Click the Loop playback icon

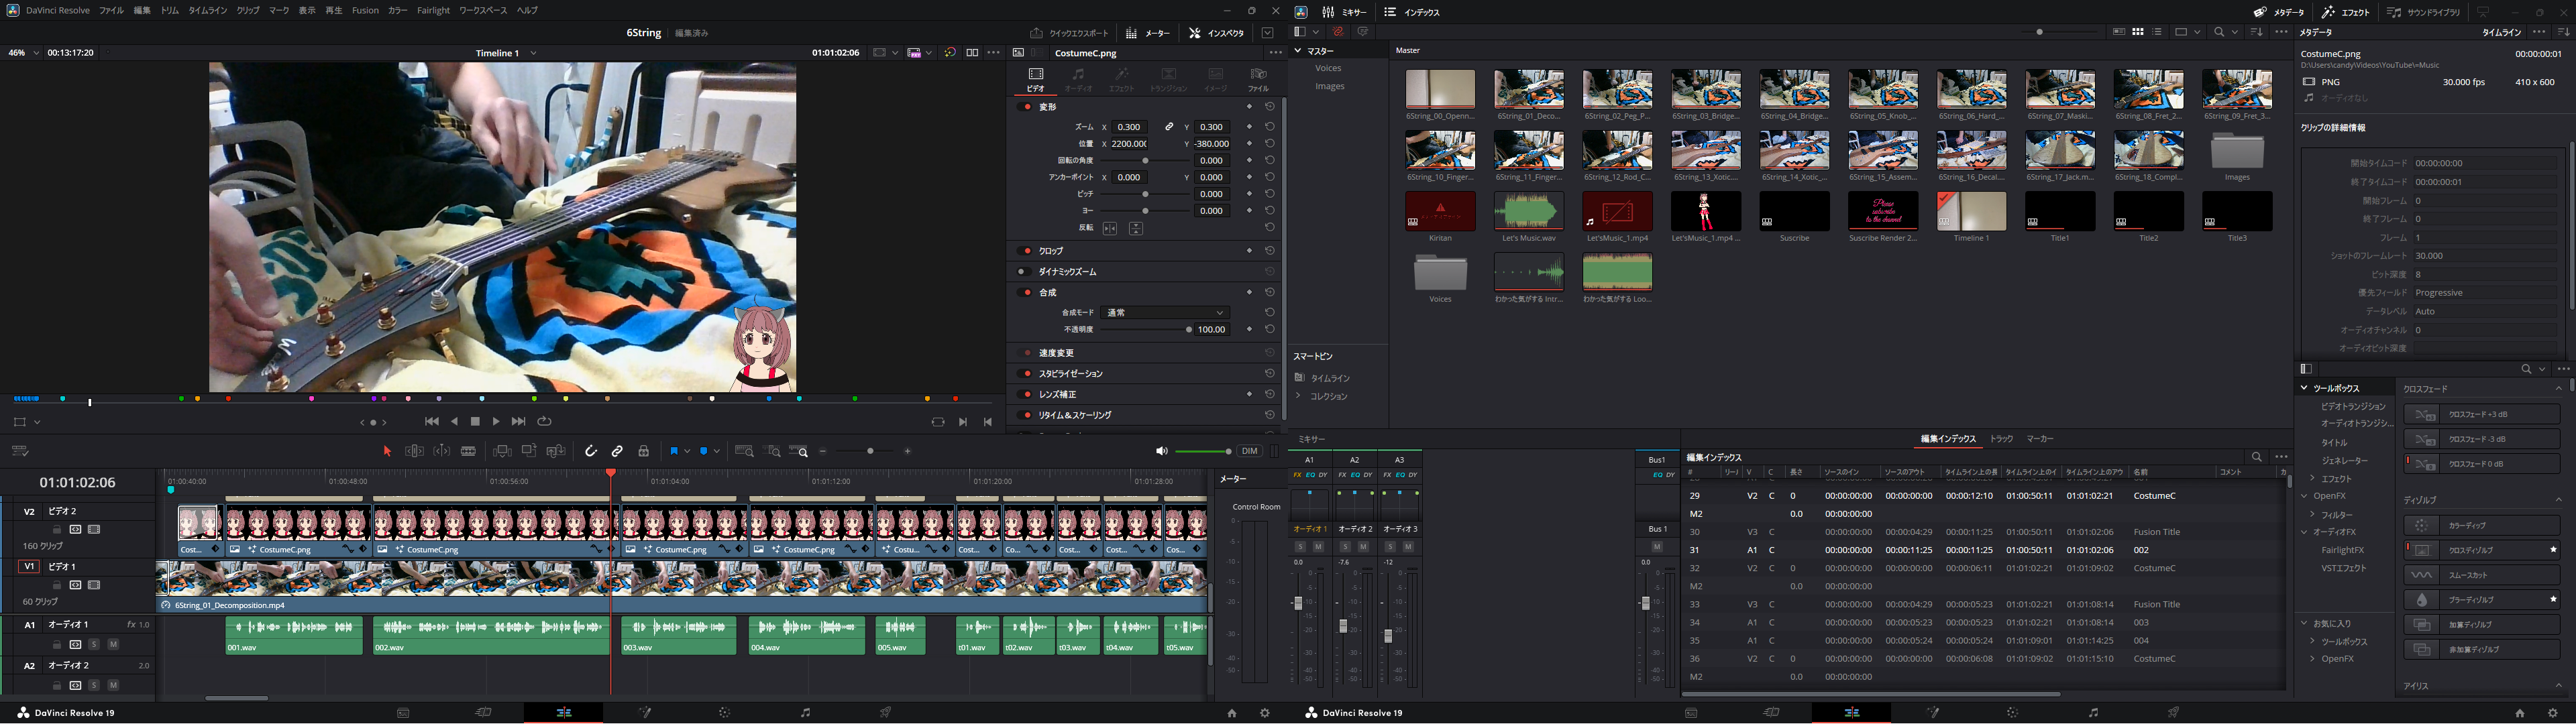(x=544, y=422)
